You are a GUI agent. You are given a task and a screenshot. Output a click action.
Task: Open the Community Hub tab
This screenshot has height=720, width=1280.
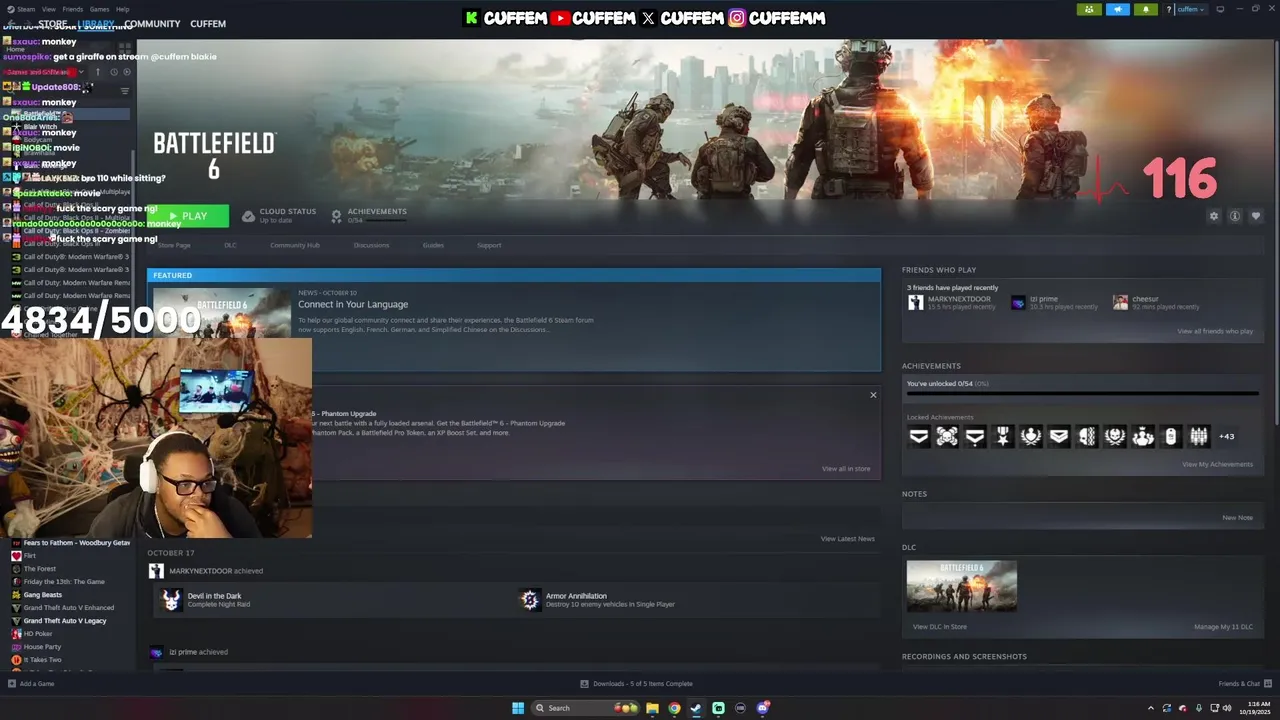[295, 245]
